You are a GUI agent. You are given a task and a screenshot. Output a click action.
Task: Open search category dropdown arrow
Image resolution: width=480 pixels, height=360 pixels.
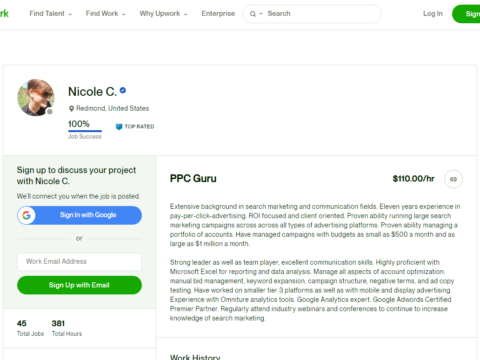point(261,14)
